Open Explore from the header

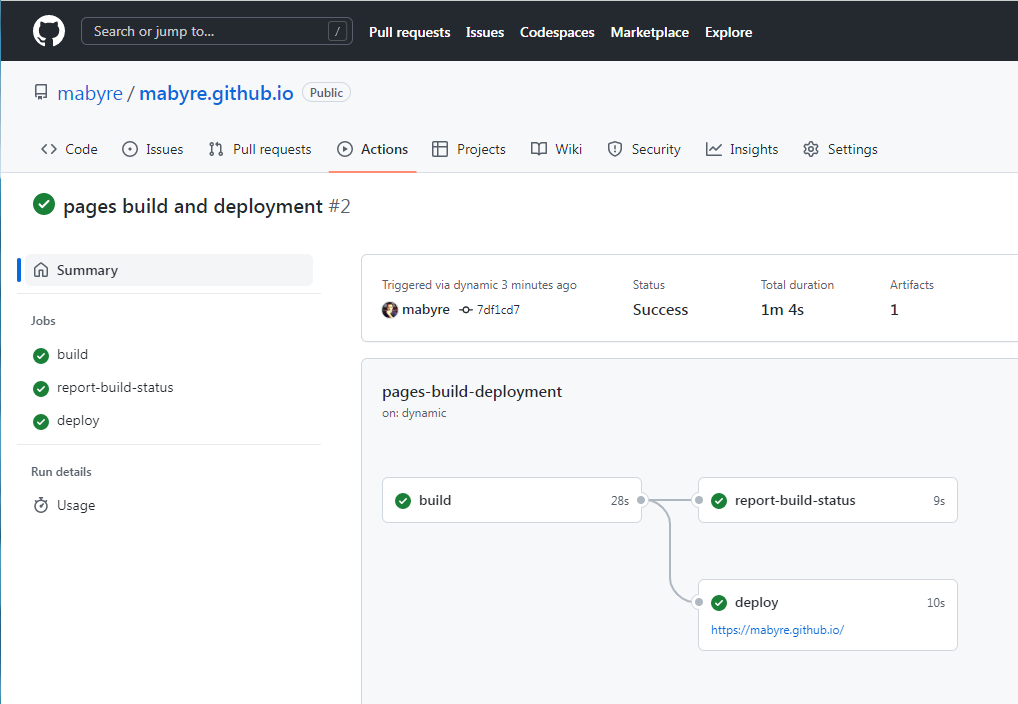click(x=728, y=32)
